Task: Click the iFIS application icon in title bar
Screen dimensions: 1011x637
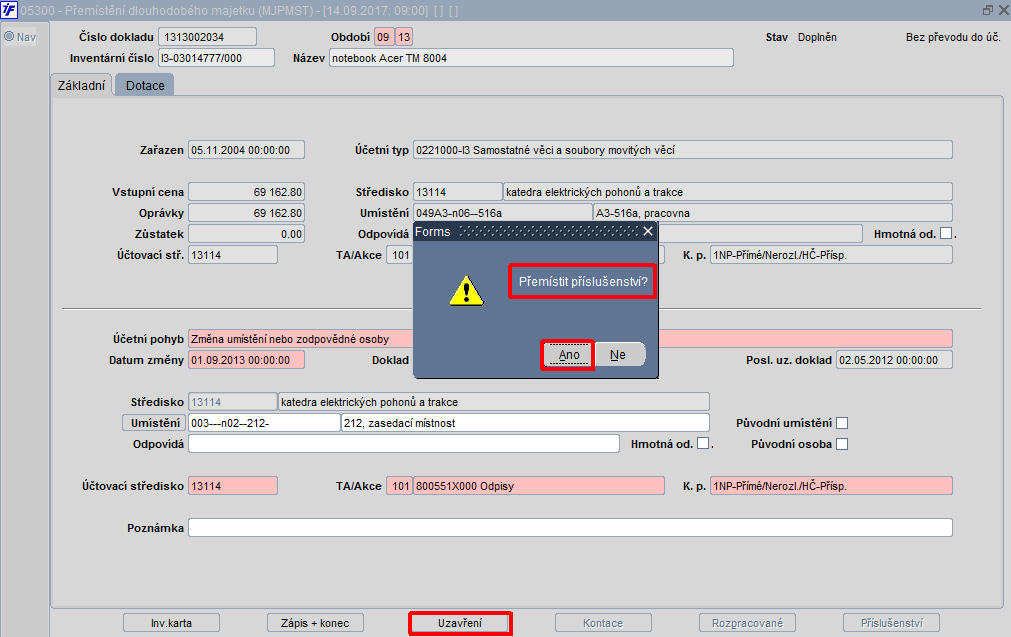Action: [x=9, y=10]
